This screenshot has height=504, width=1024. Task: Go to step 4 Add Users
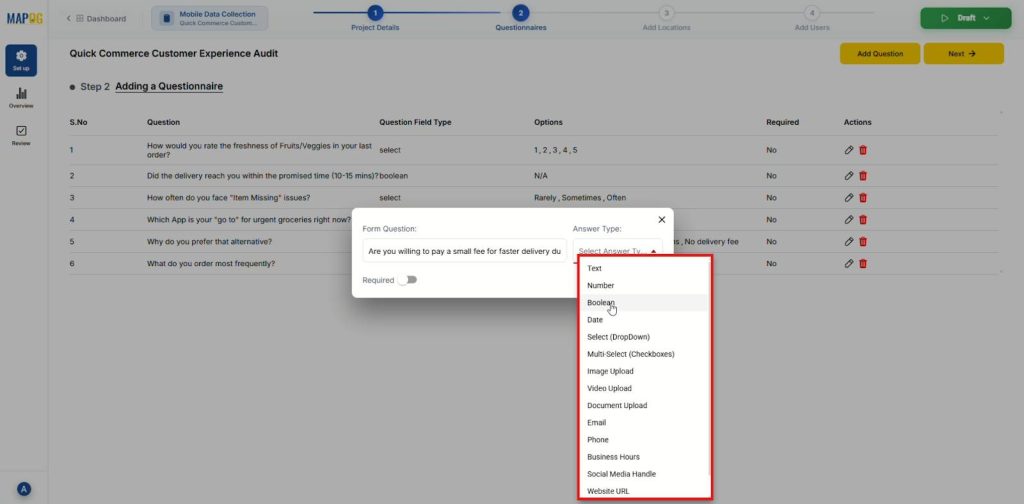click(812, 18)
